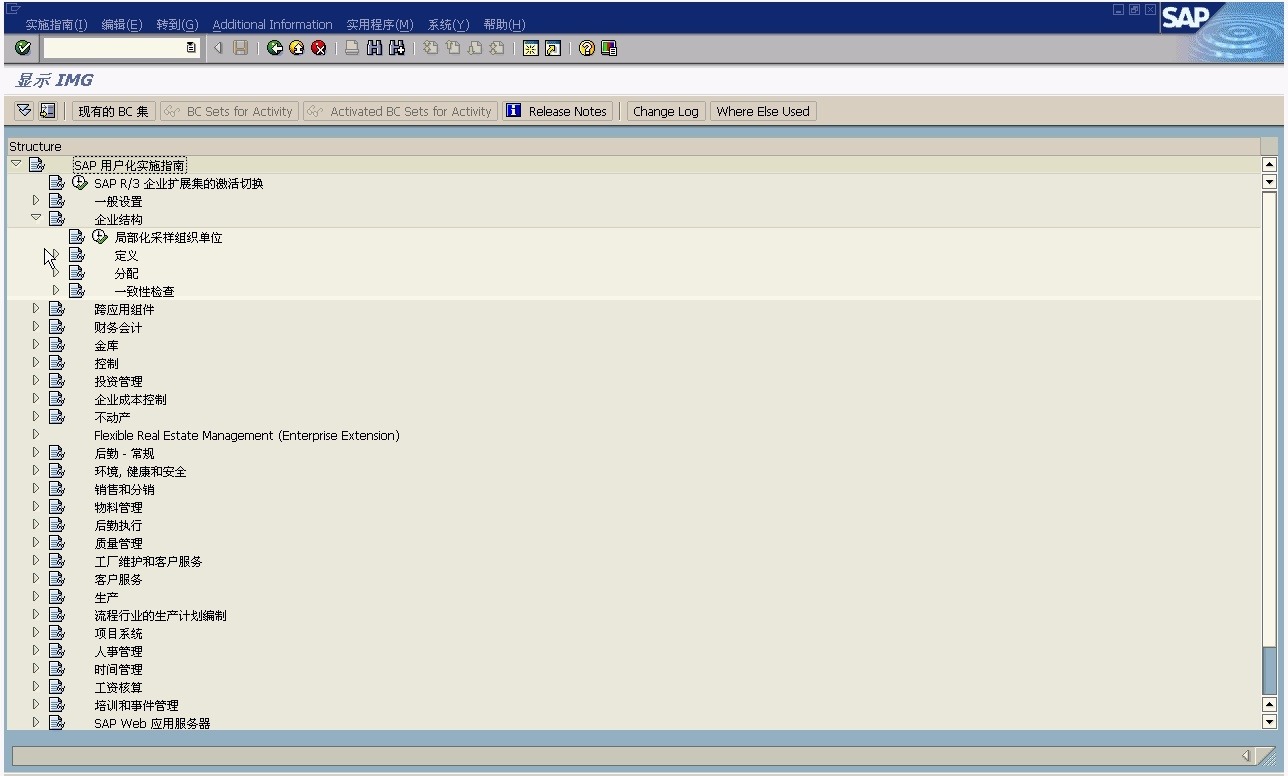Click the Next Page icon
This screenshot has width=1288, height=776.
pos(474,48)
